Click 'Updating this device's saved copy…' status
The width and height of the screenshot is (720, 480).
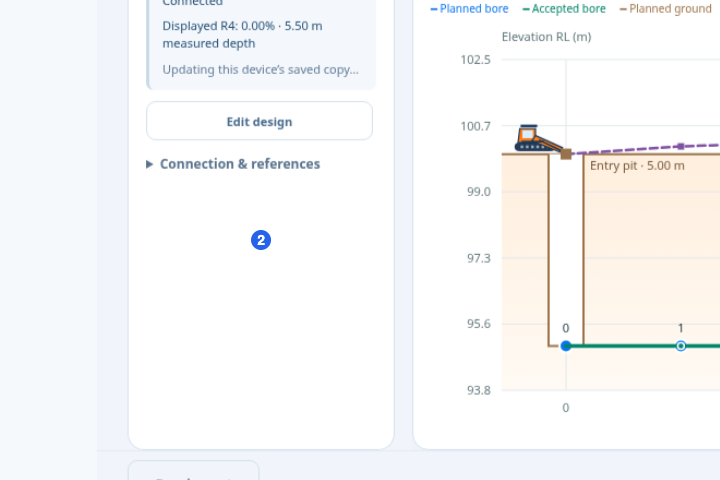tap(260, 70)
